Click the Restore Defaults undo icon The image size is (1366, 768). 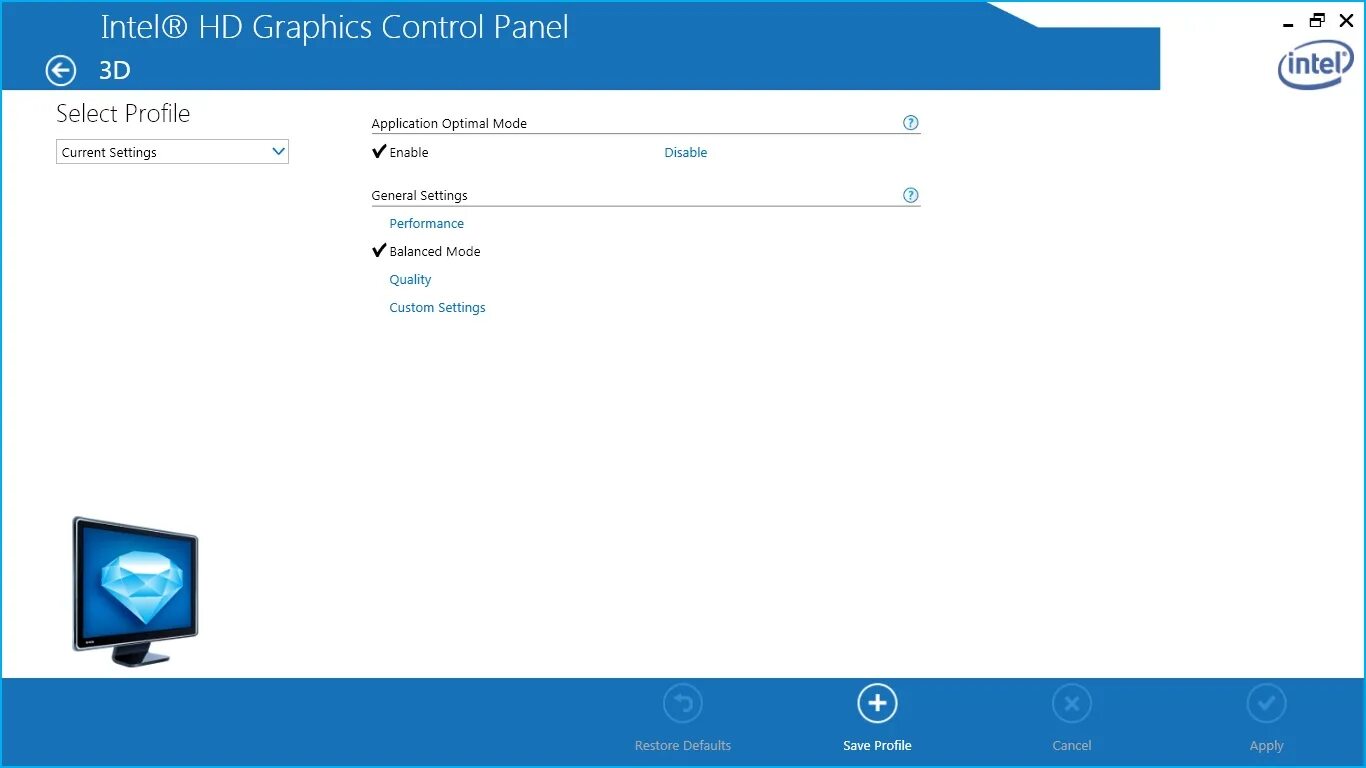[x=683, y=704]
